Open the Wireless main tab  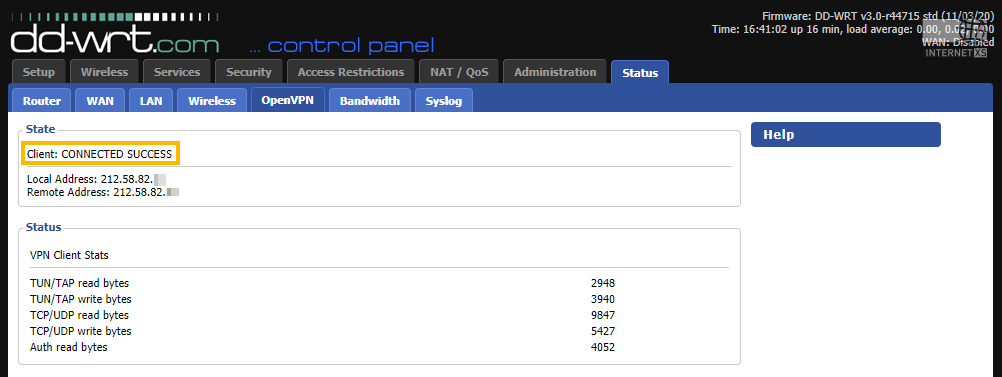[104, 72]
